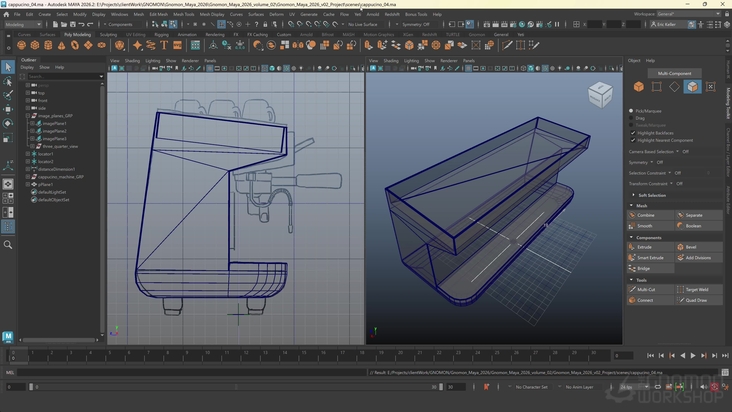Choose the Rotate tool in the toolbox
Viewport: 732px width, 412px height.
(8, 124)
